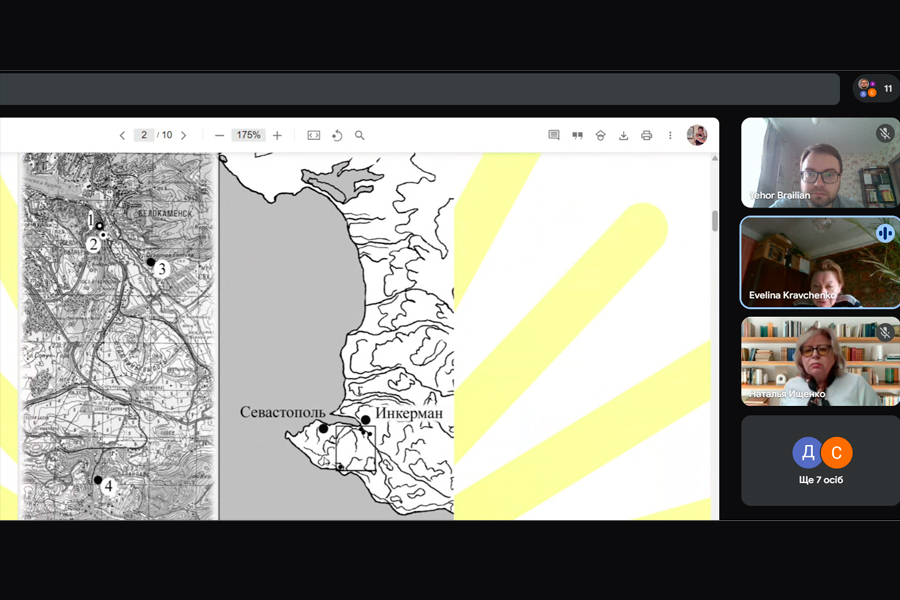Click the profile avatar in PDF toolbar
Viewport: 900px width, 600px height.
(x=697, y=136)
